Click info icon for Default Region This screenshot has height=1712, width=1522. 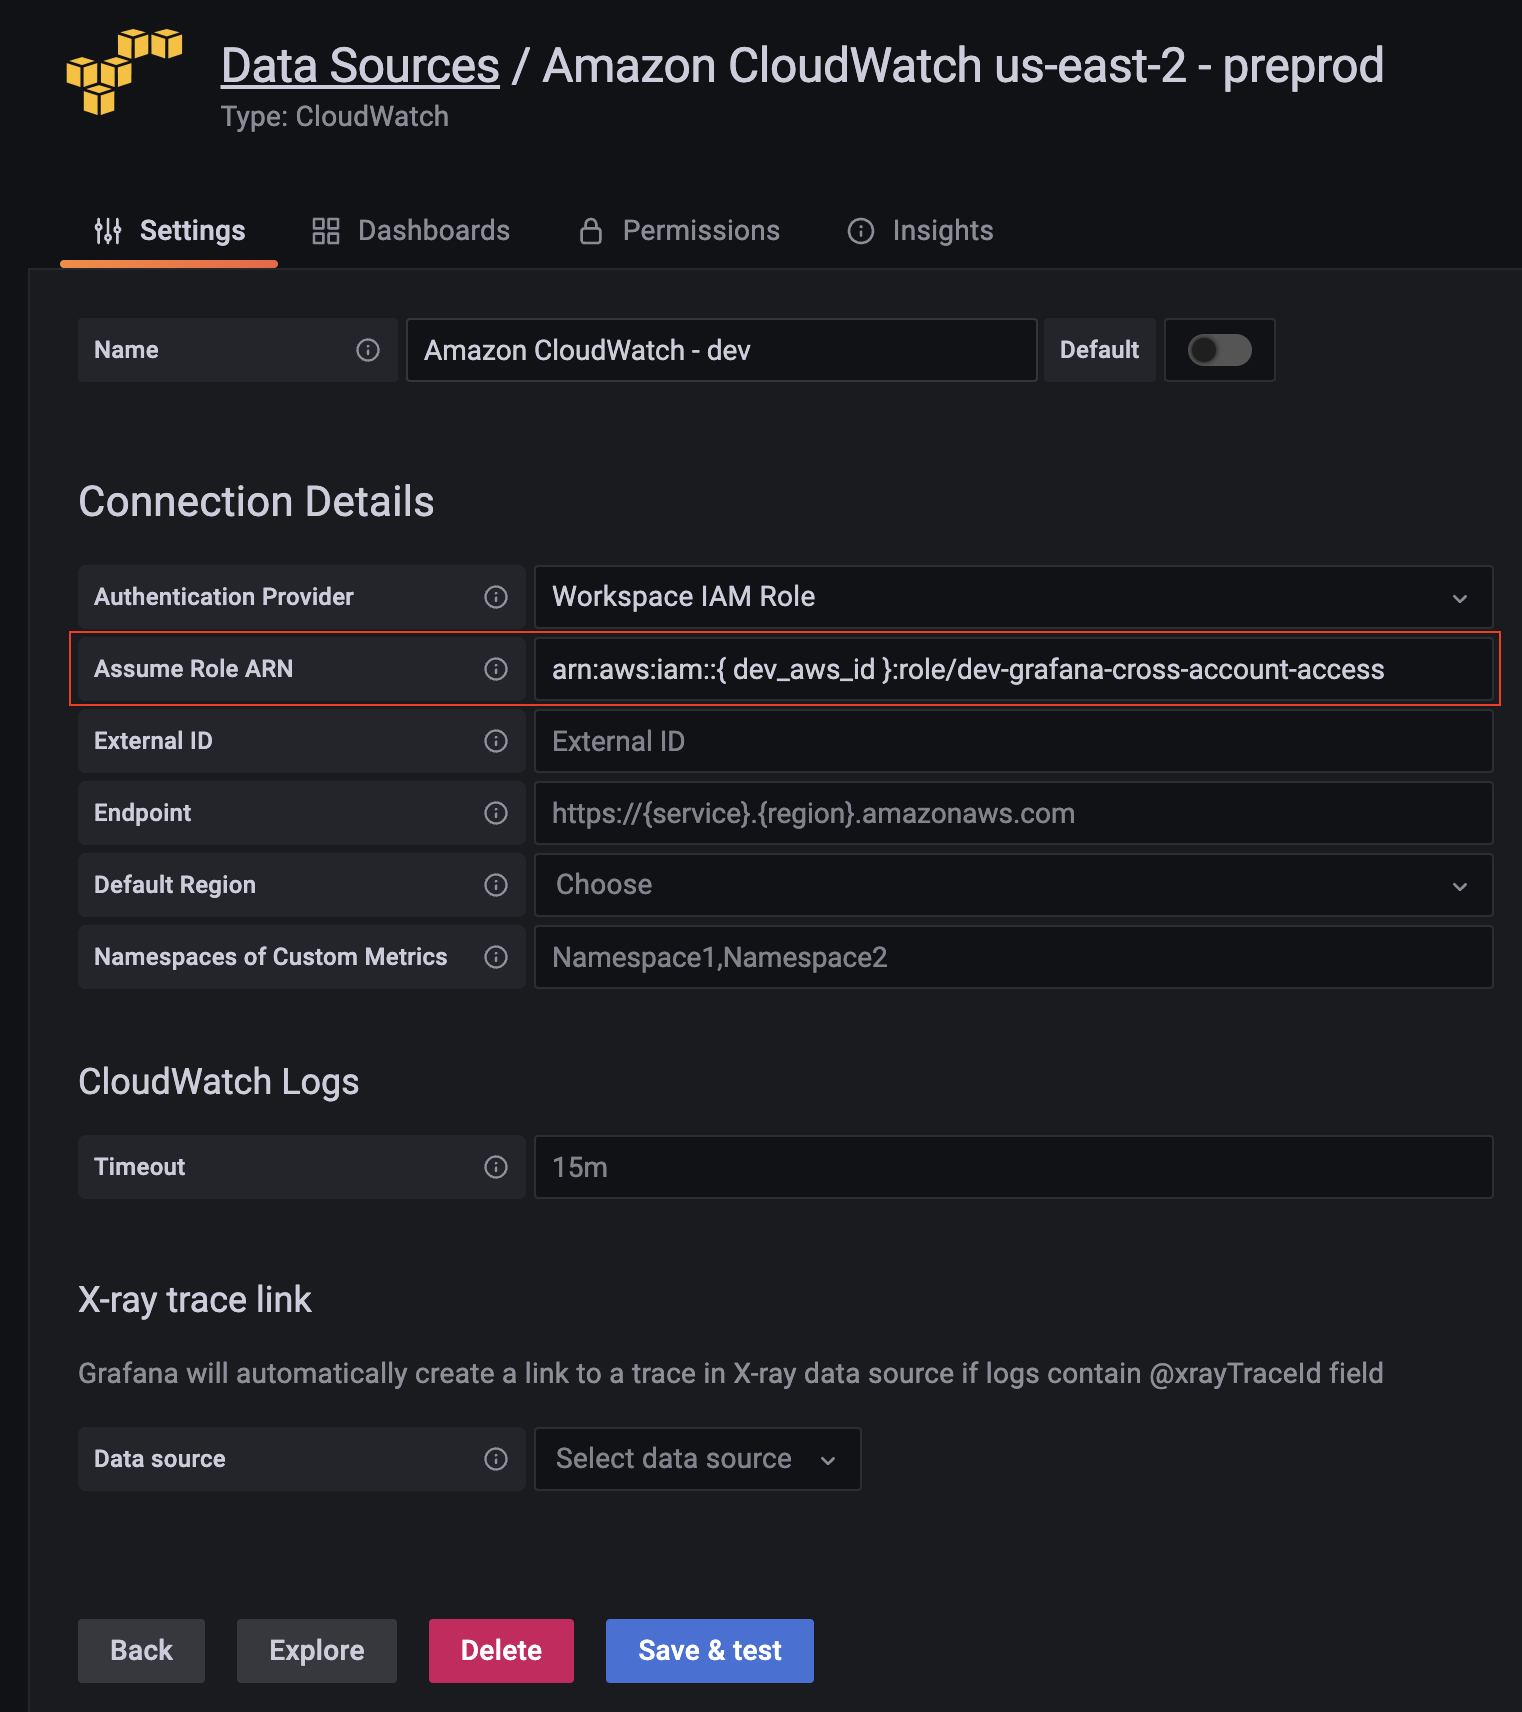point(496,885)
